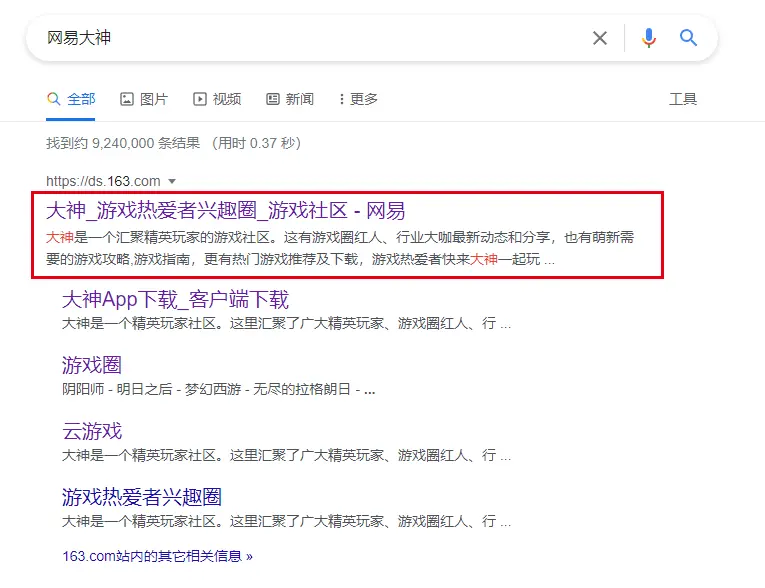765x588 pixels.
Task: Switch to the 新闻 tab
Action: (x=290, y=99)
